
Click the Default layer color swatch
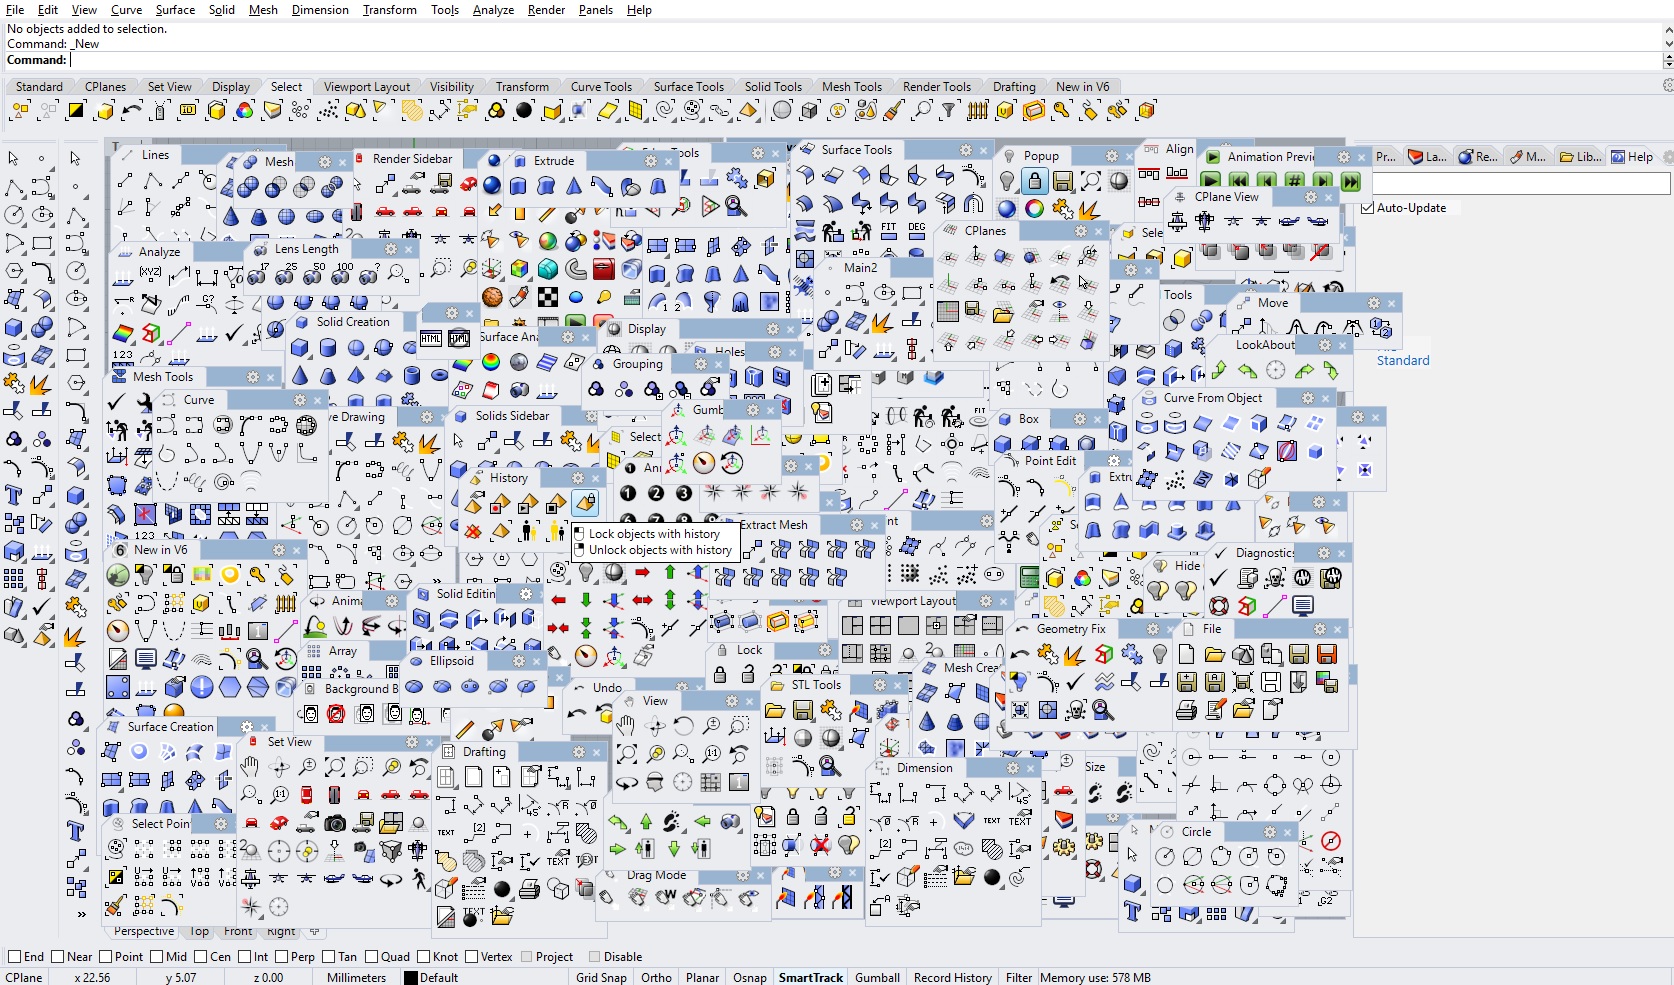tap(413, 977)
